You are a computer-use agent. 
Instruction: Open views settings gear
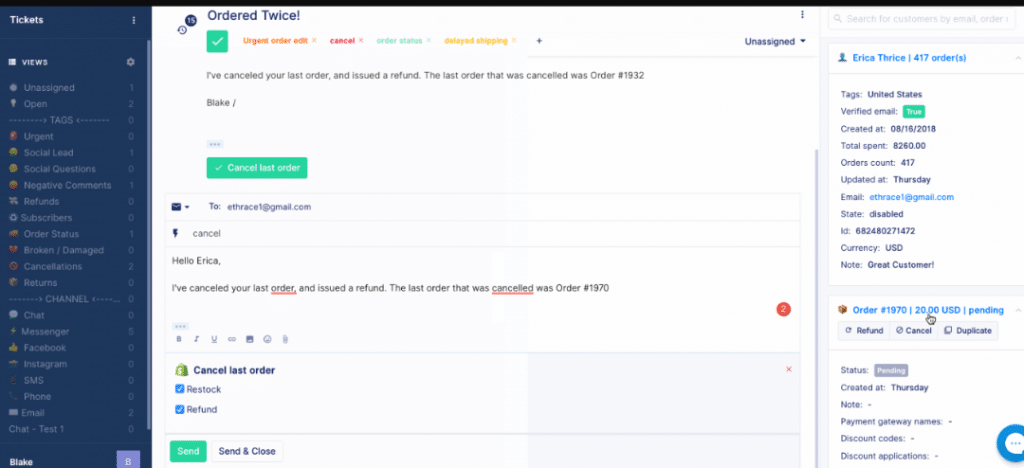[131, 62]
